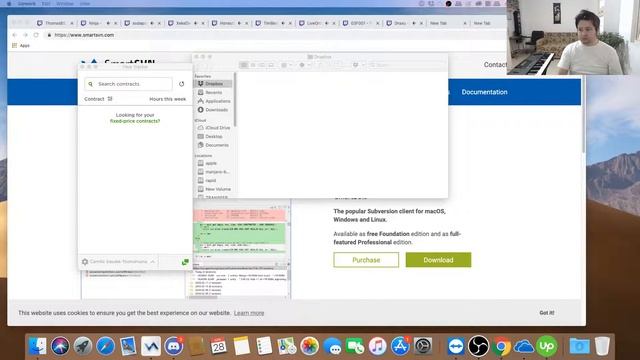This screenshot has height=360, width=640.
Task: Refresh contracts in Time Tracker window
Action: click(x=182, y=84)
